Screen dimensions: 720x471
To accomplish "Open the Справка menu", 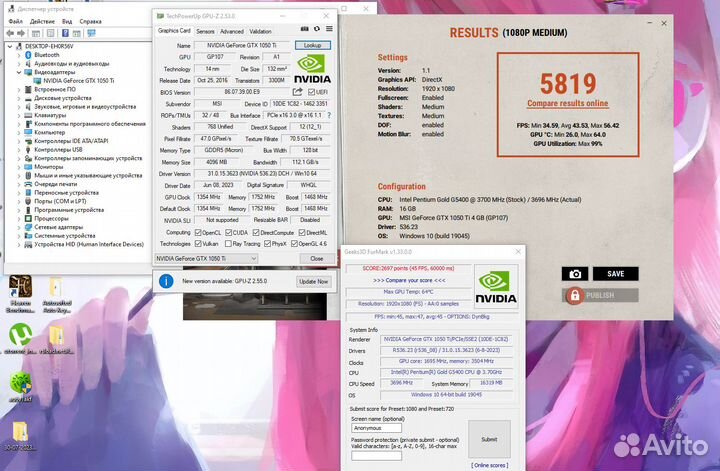I will (90, 21).
